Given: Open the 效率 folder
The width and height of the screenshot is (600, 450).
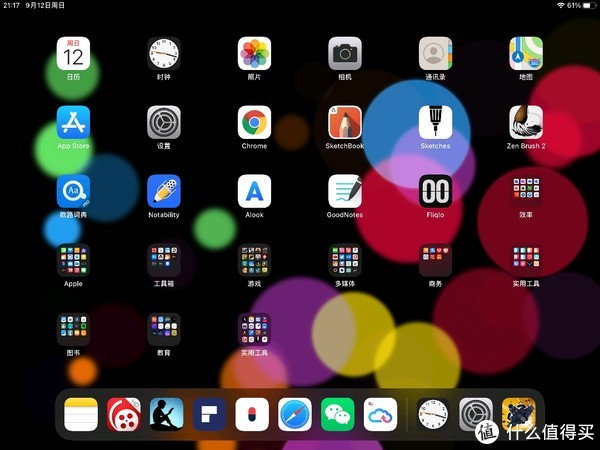Looking at the screenshot, I should pos(526,191).
